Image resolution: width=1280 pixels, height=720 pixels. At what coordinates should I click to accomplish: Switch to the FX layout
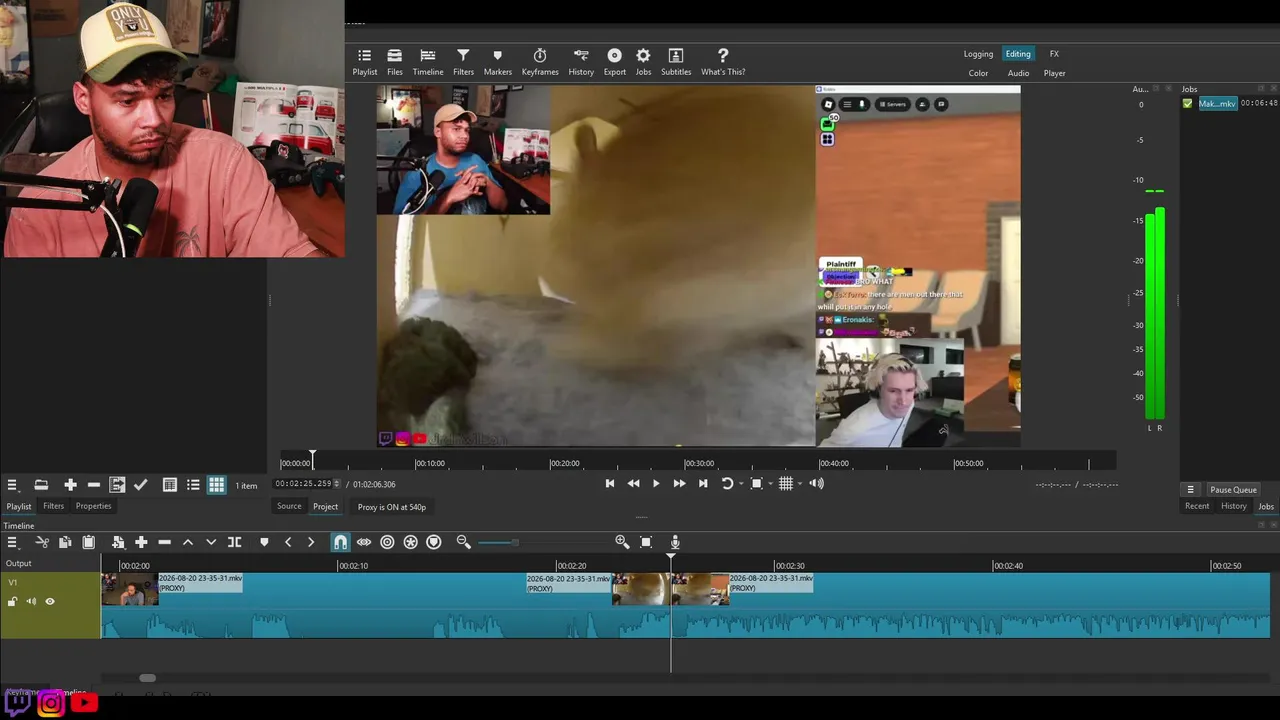click(x=1054, y=54)
